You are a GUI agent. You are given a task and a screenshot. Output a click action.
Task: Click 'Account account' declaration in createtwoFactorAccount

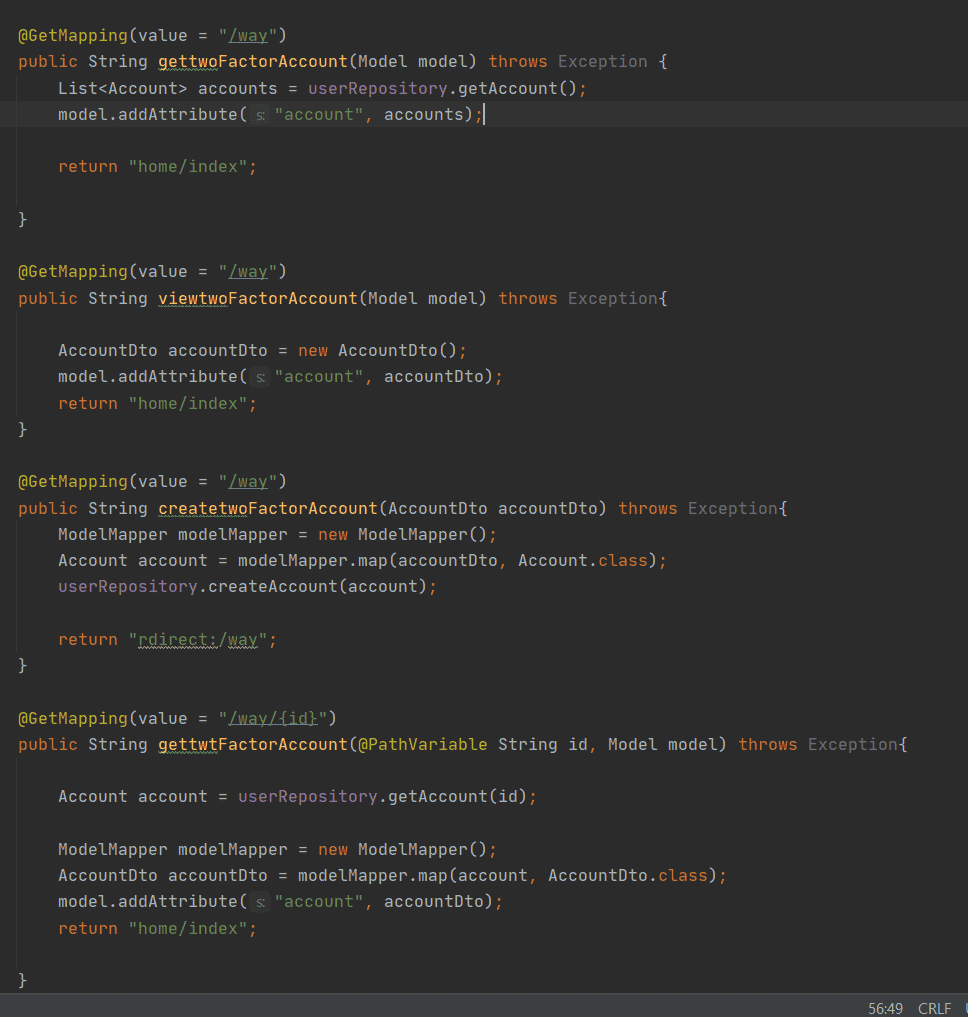tap(133, 560)
